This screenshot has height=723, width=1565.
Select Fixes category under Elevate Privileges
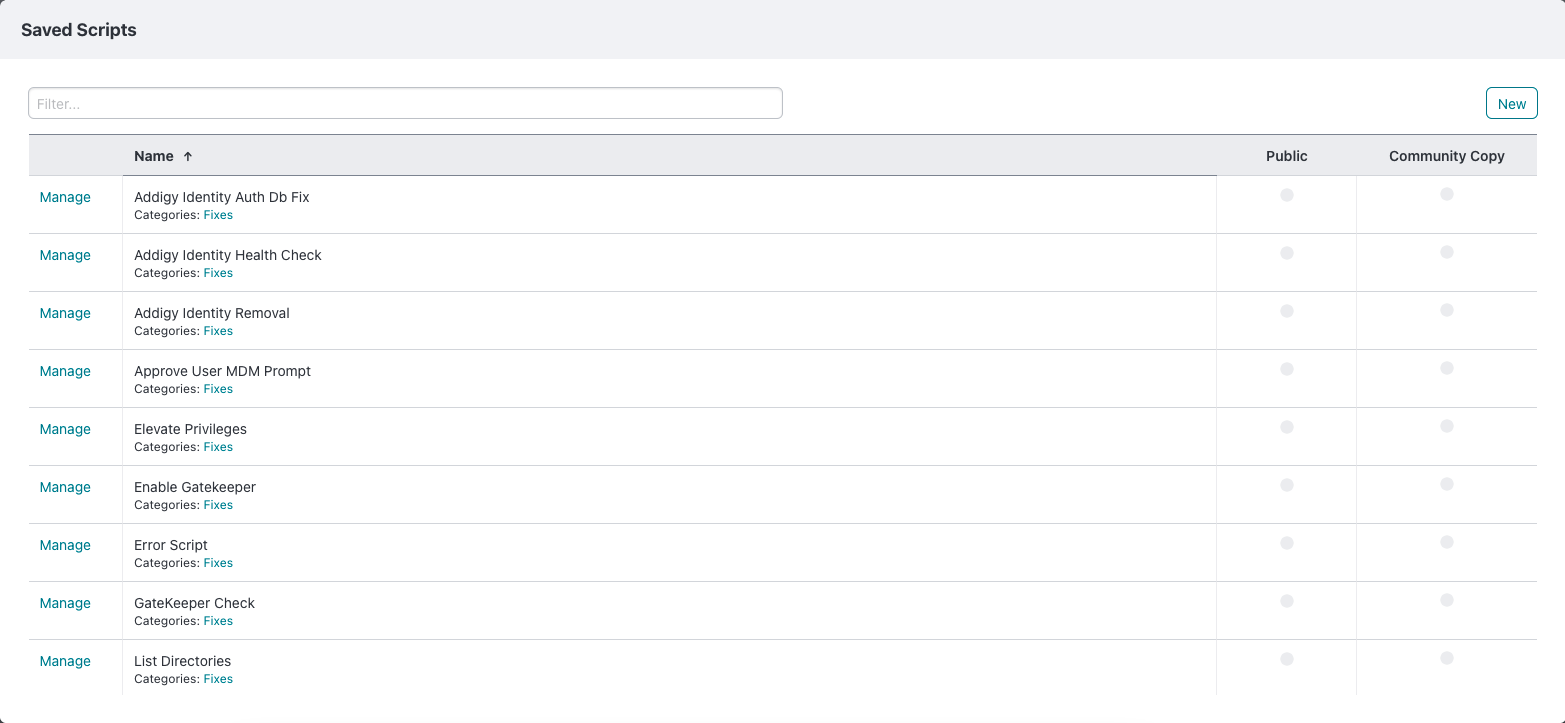(x=218, y=447)
